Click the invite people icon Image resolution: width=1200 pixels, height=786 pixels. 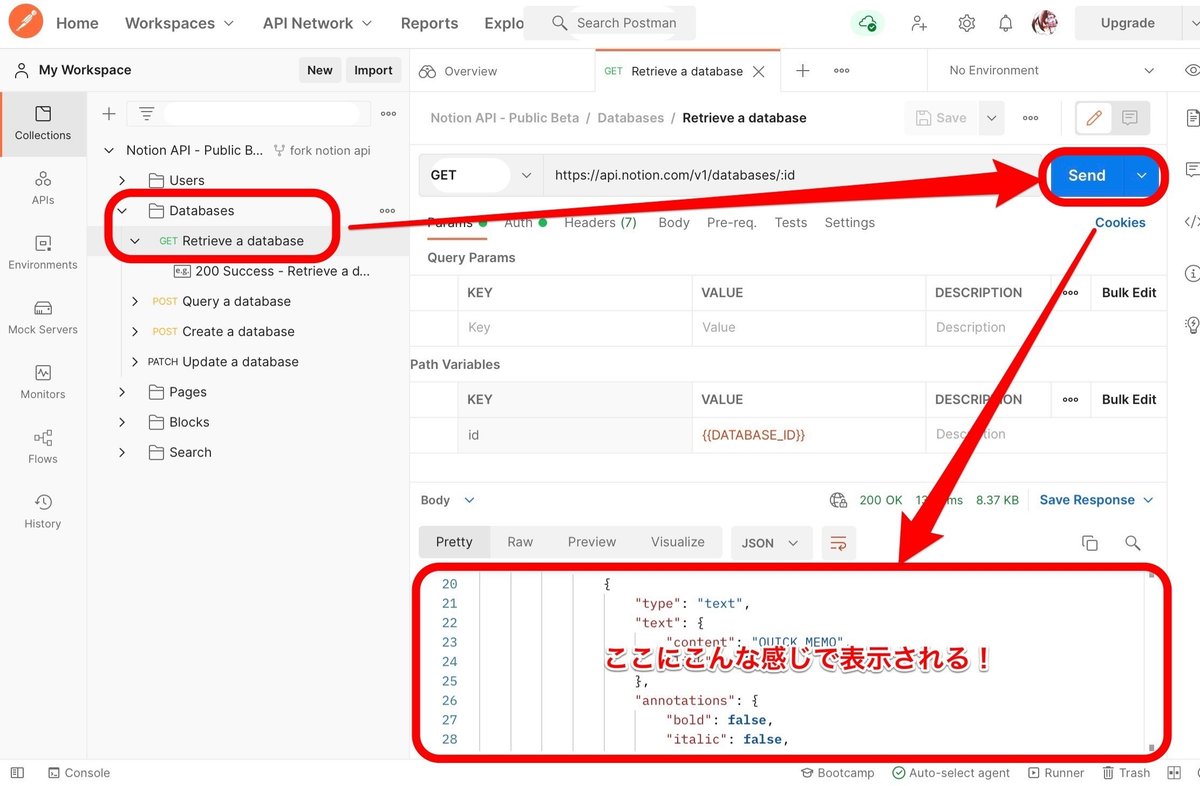pos(918,23)
